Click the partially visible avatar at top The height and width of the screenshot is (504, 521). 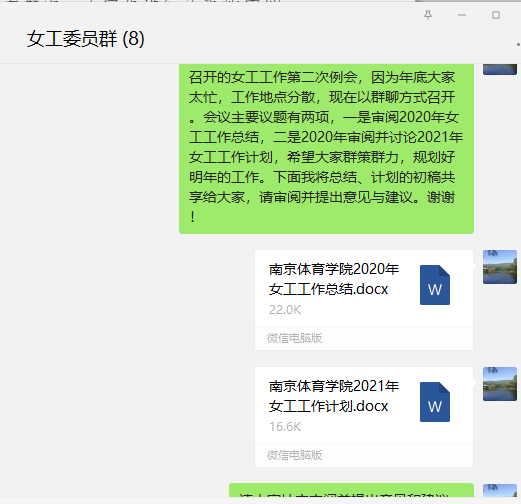click(500, 69)
